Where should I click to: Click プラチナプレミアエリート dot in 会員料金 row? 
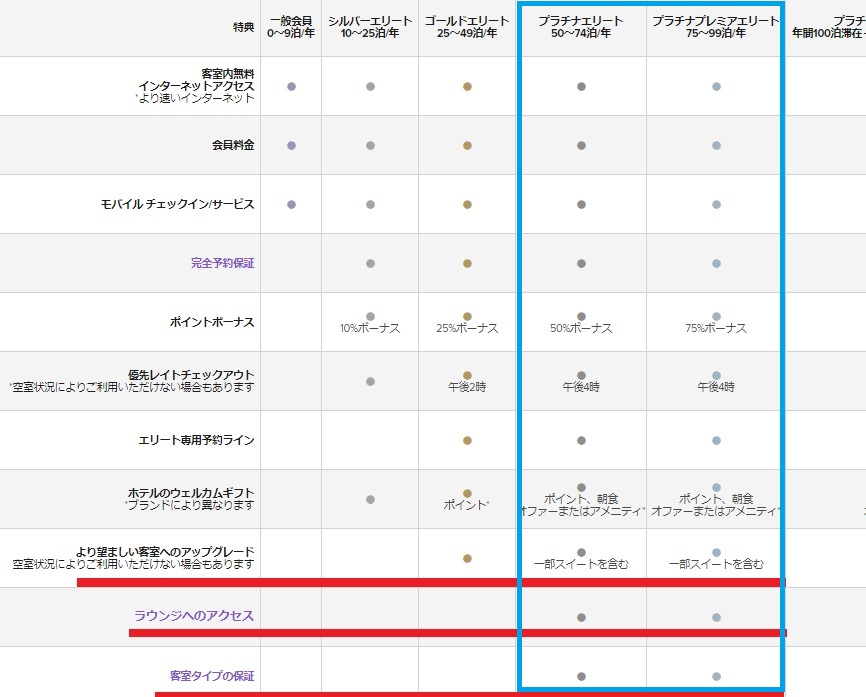point(716,146)
